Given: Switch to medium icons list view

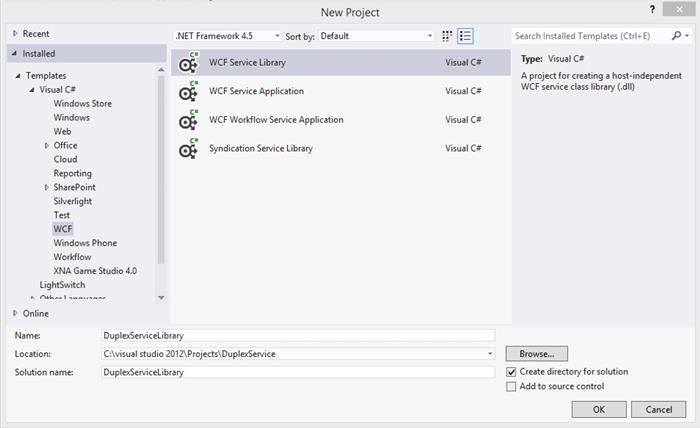Looking at the screenshot, I should click(465, 36).
